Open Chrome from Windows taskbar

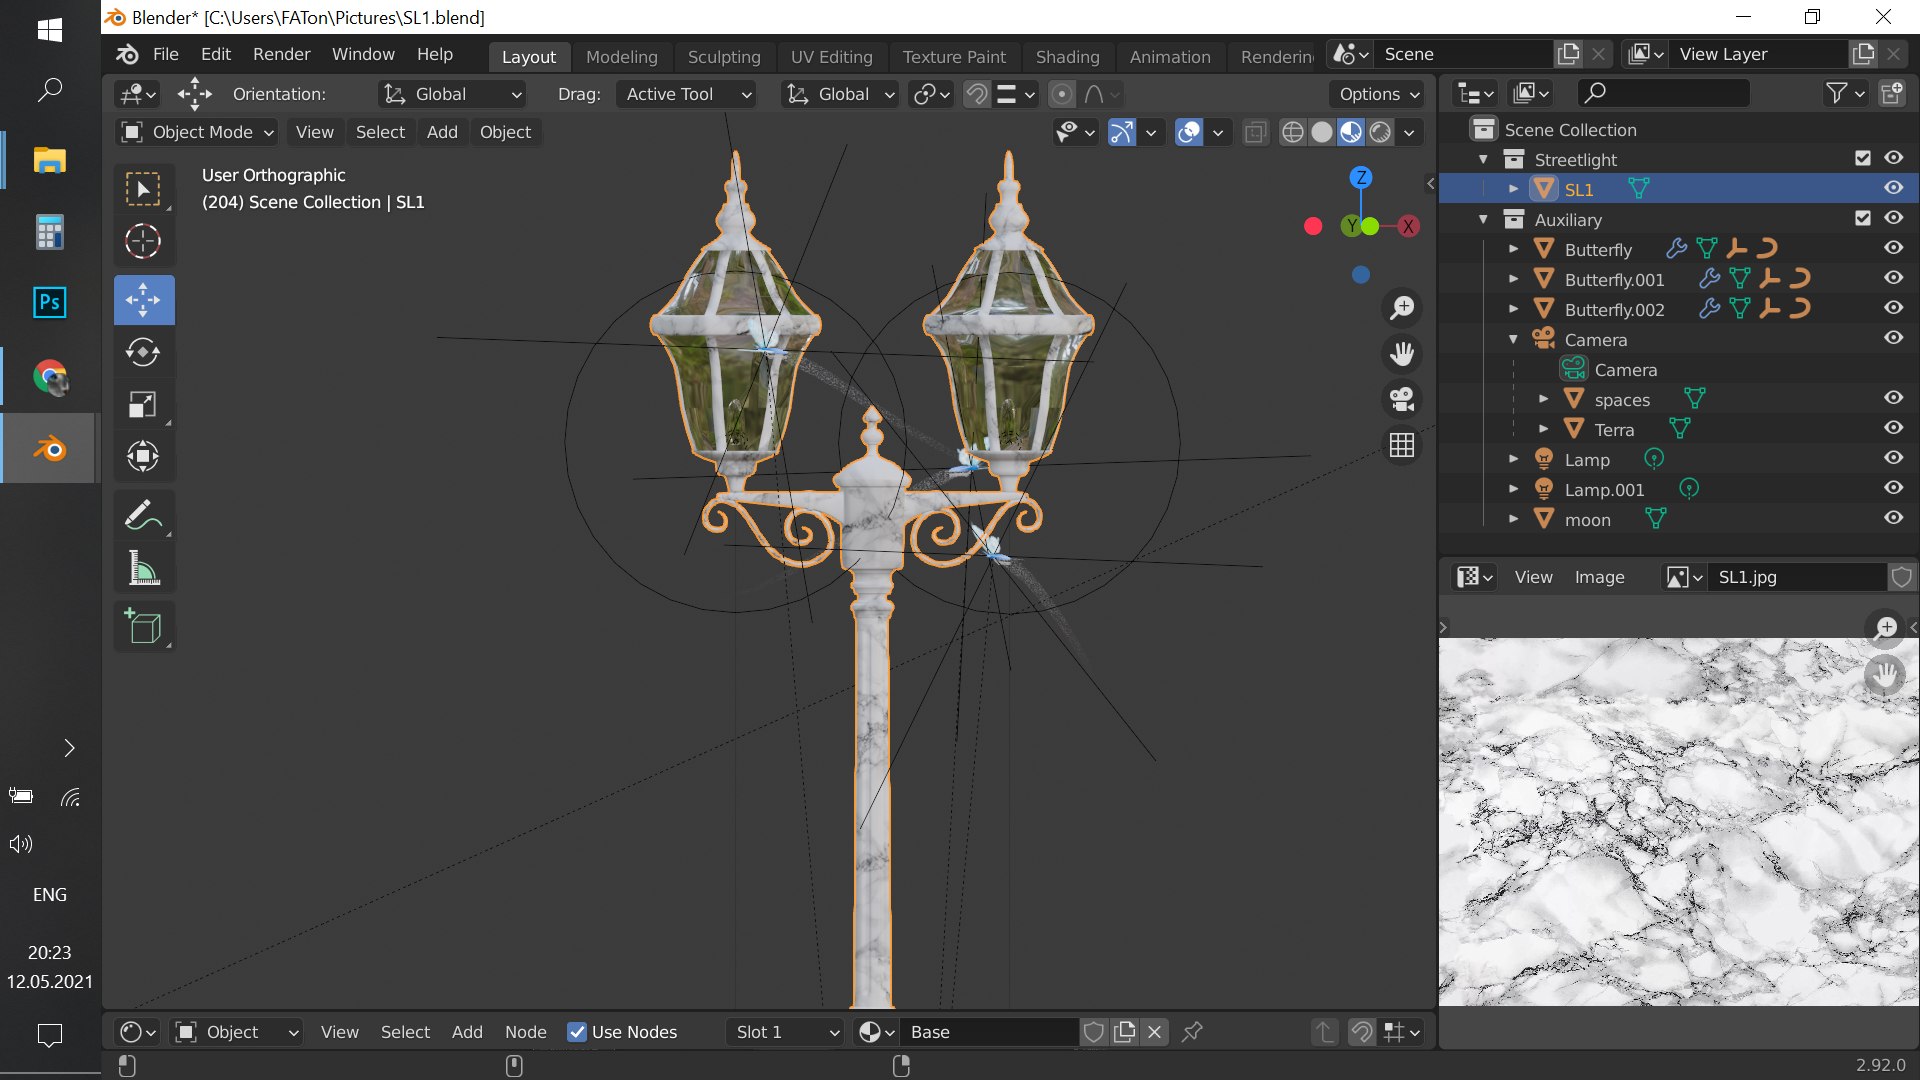pos(49,376)
